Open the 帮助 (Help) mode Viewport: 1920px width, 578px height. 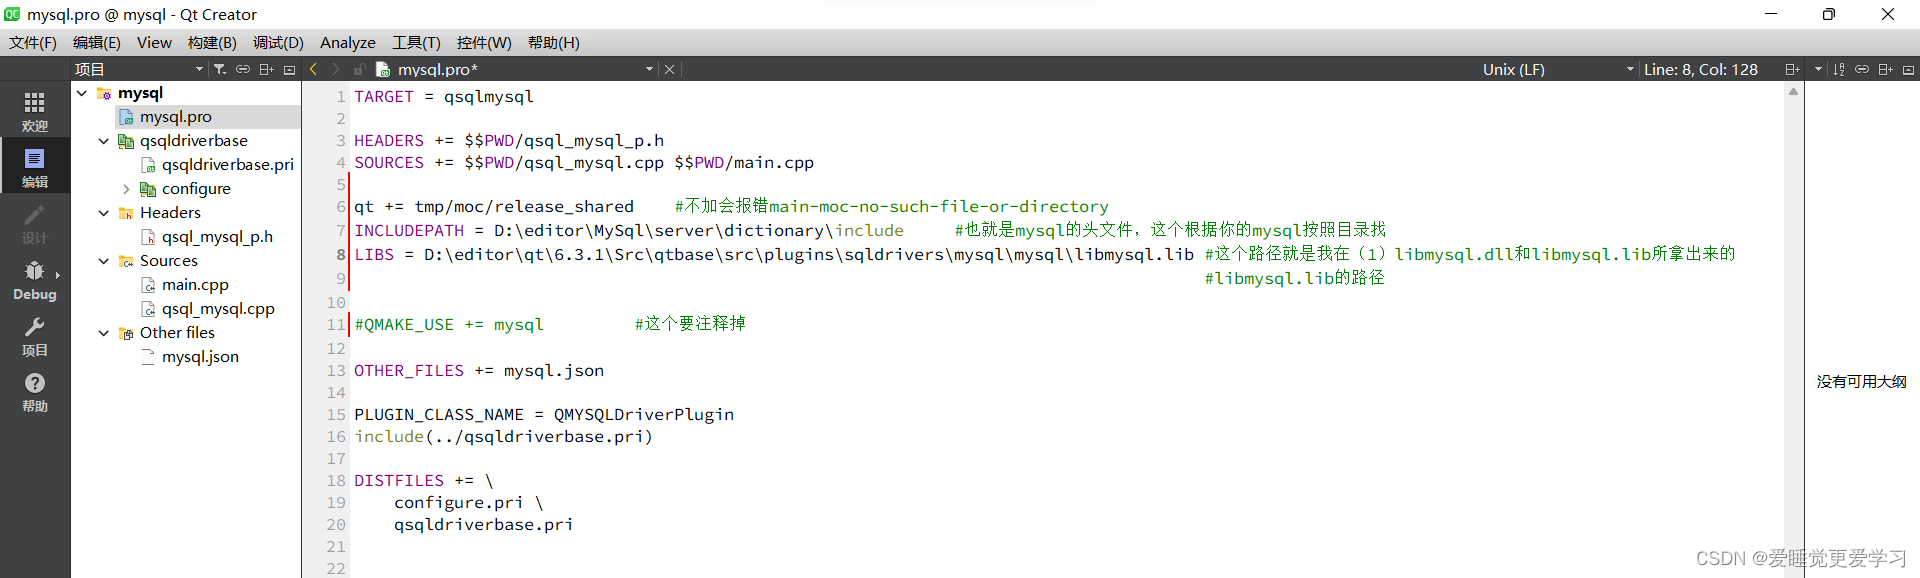35,391
